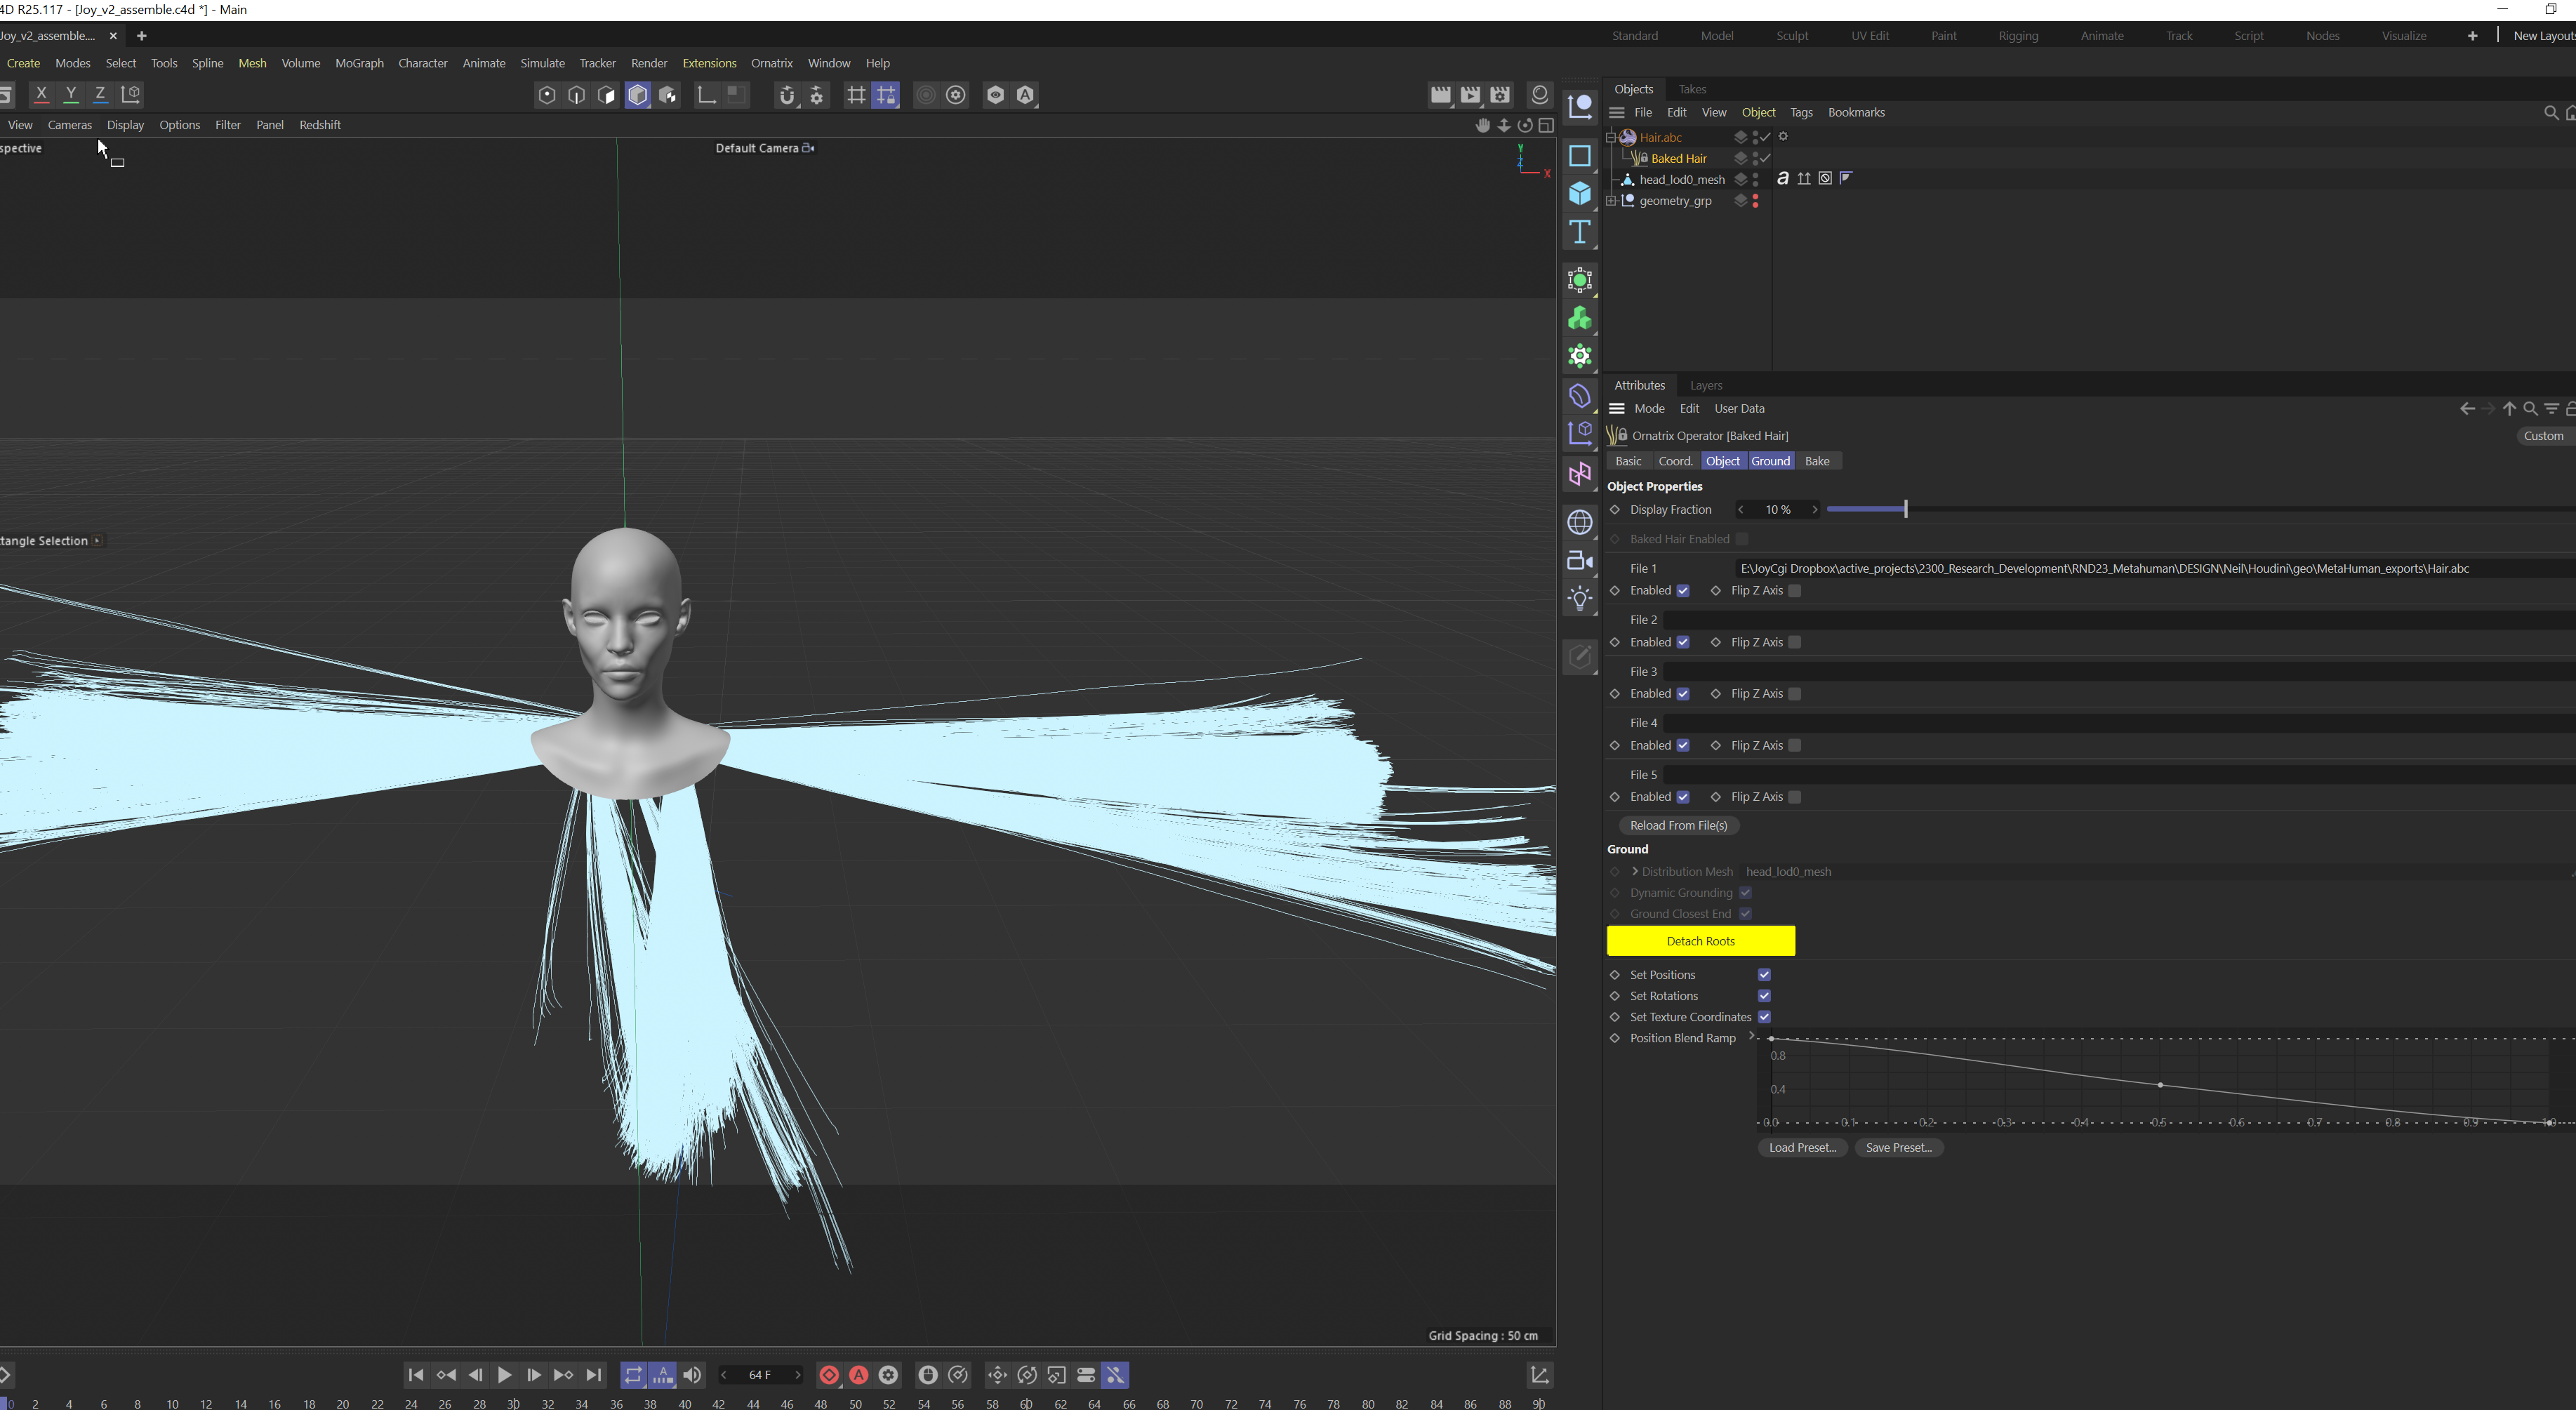Image resolution: width=2576 pixels, height=1410 pixels.
Task: Open Objects manager search icon
Action: coord(2550,113)
